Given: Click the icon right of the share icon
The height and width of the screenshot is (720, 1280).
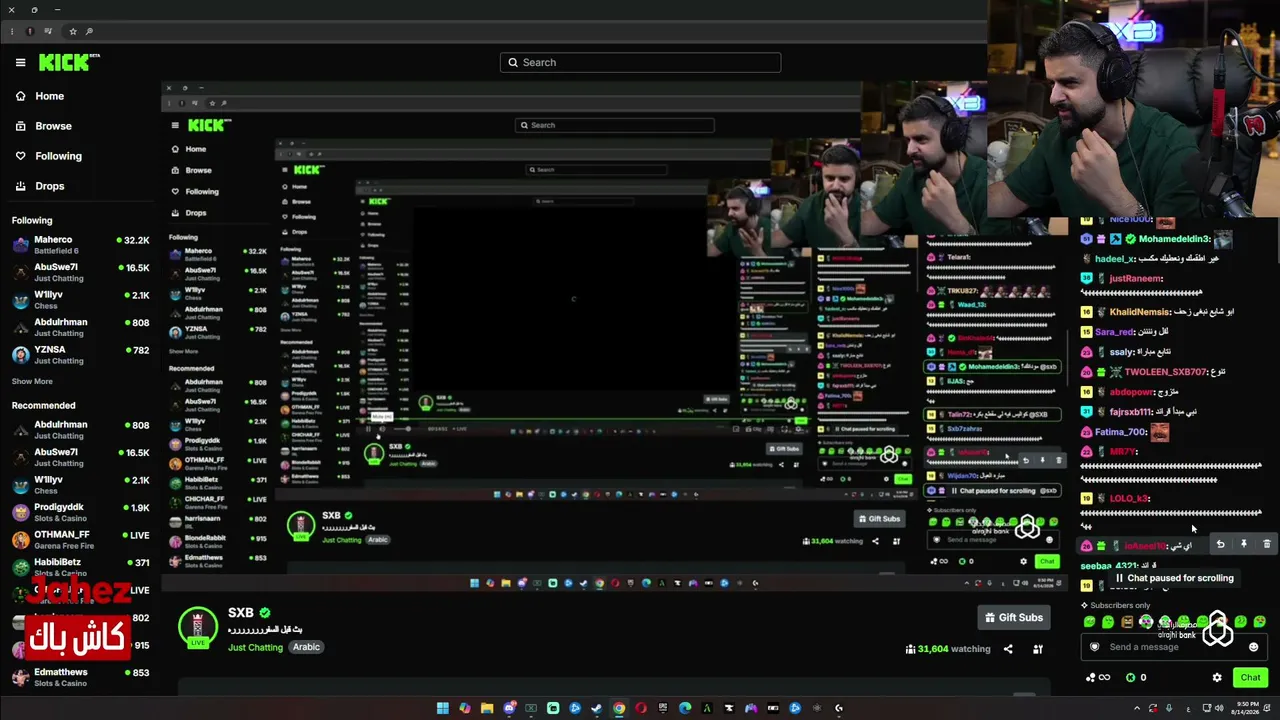Looking at the screenshot, I should 1038,649.
